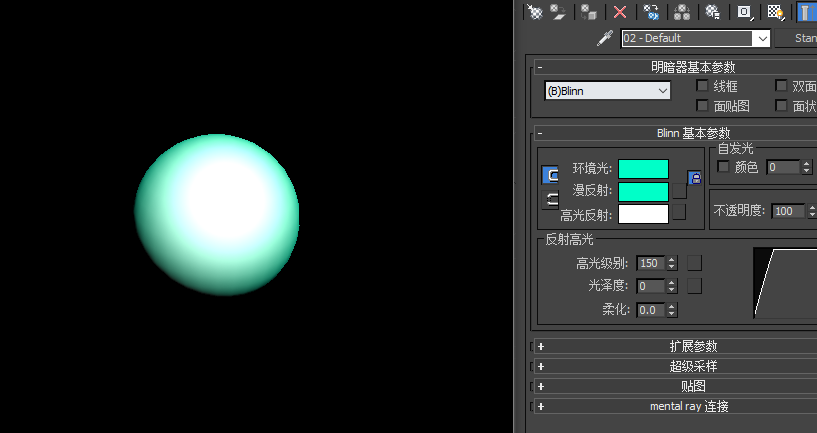Click Assign Material to Selection icon
Screen dimensions: 817x433
pyautogui.click(x=589, y=11)
